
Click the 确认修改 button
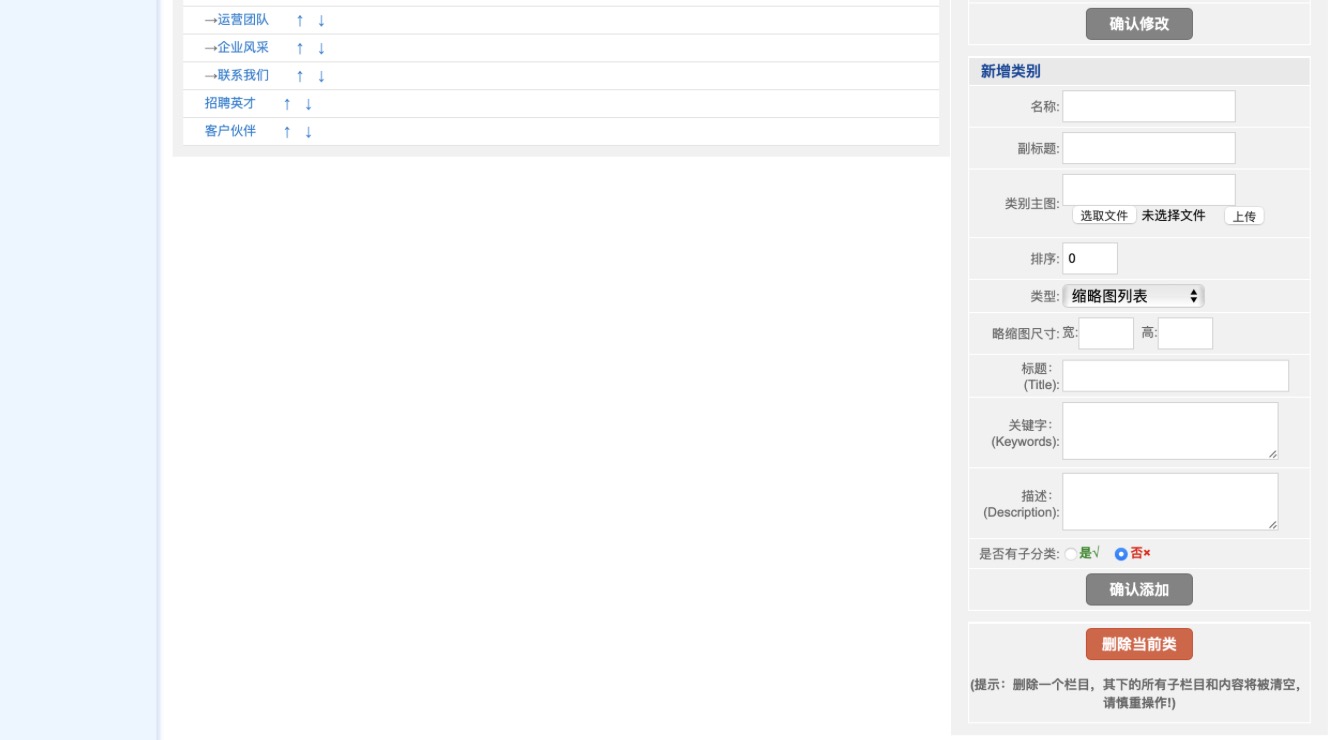pos(1139,24)
